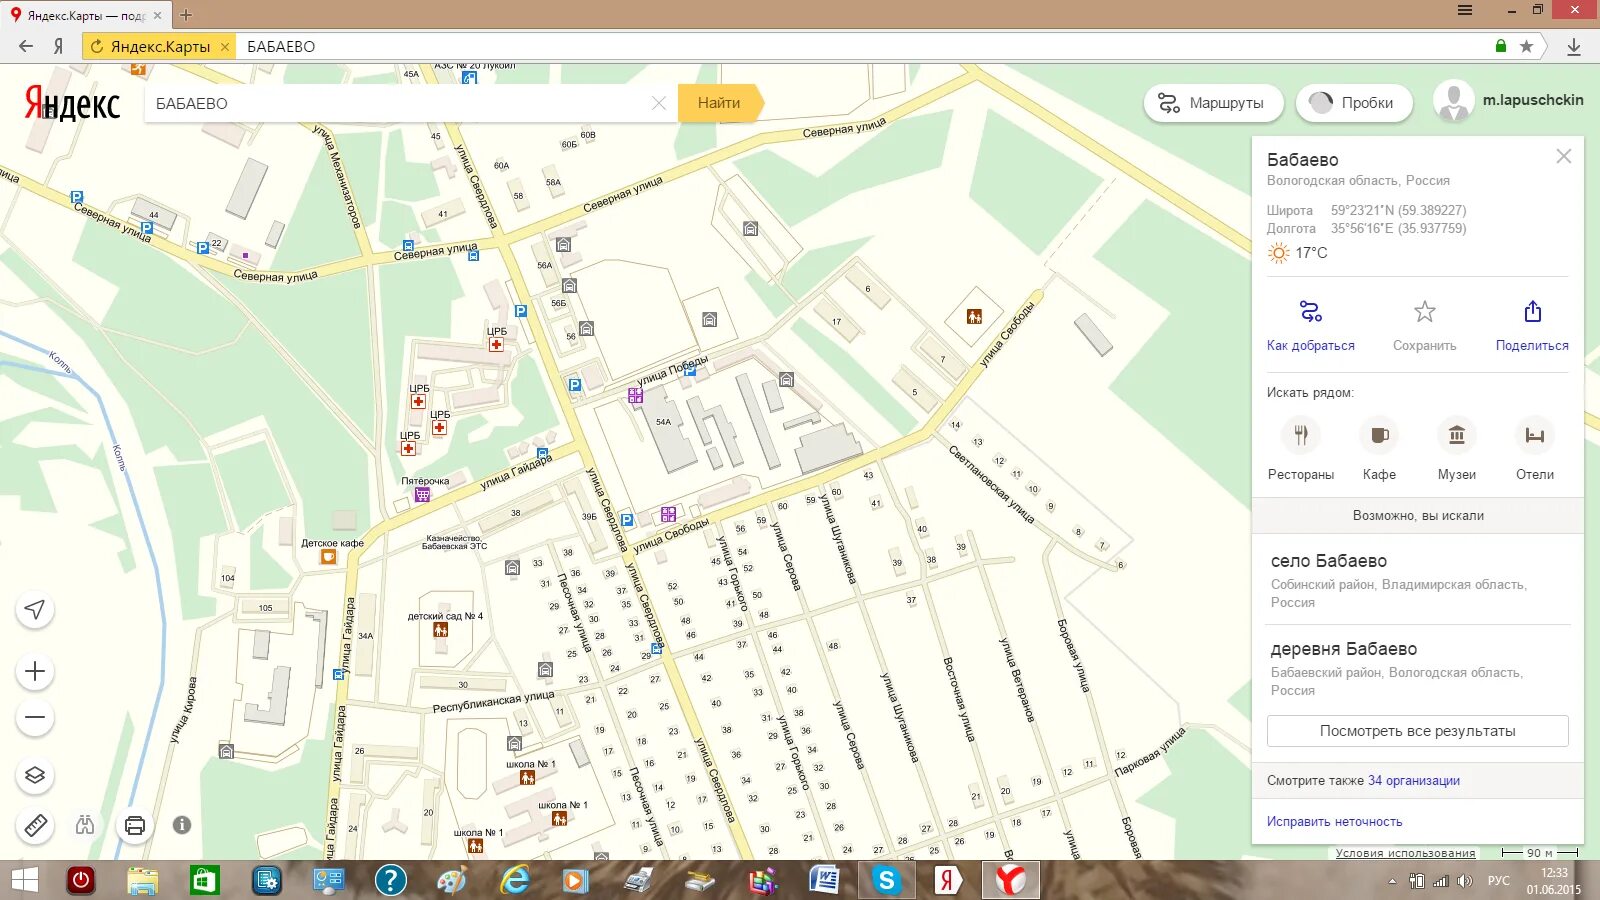Click the Исправить неточность link
The width and height of the screenshot is (1600, 900).
click(1335, 822)
